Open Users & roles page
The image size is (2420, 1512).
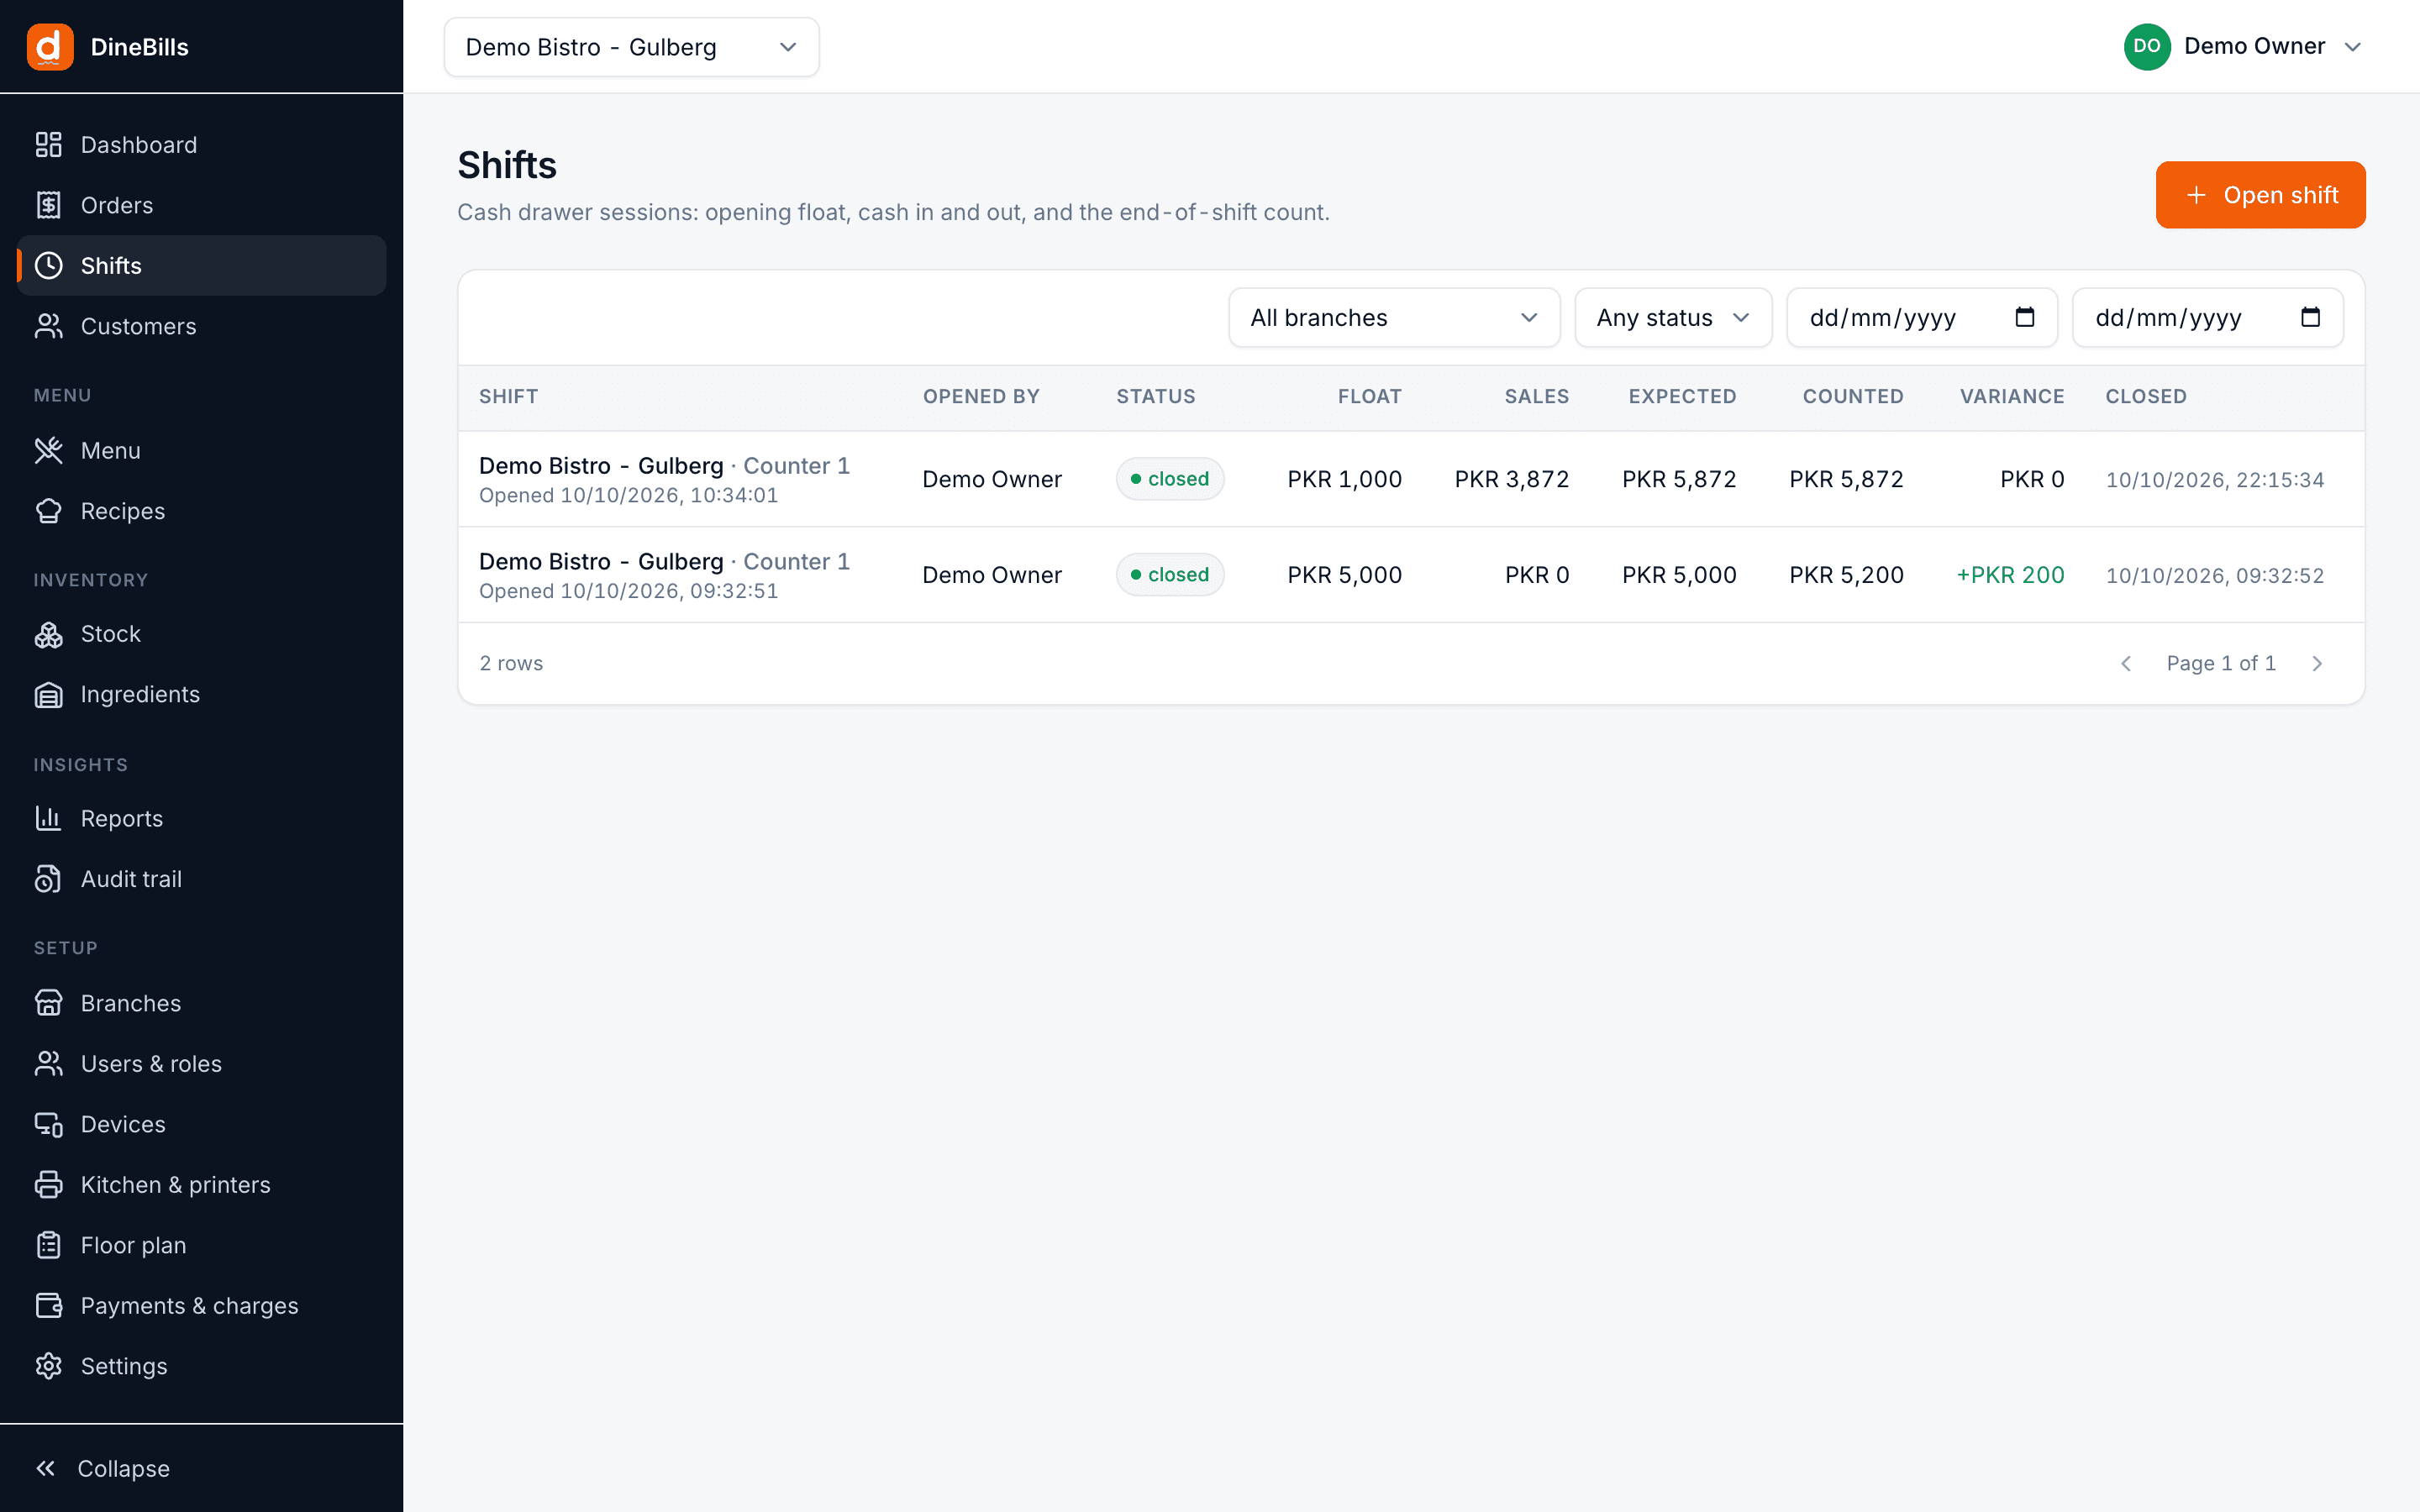click(x=202, y=1064)
